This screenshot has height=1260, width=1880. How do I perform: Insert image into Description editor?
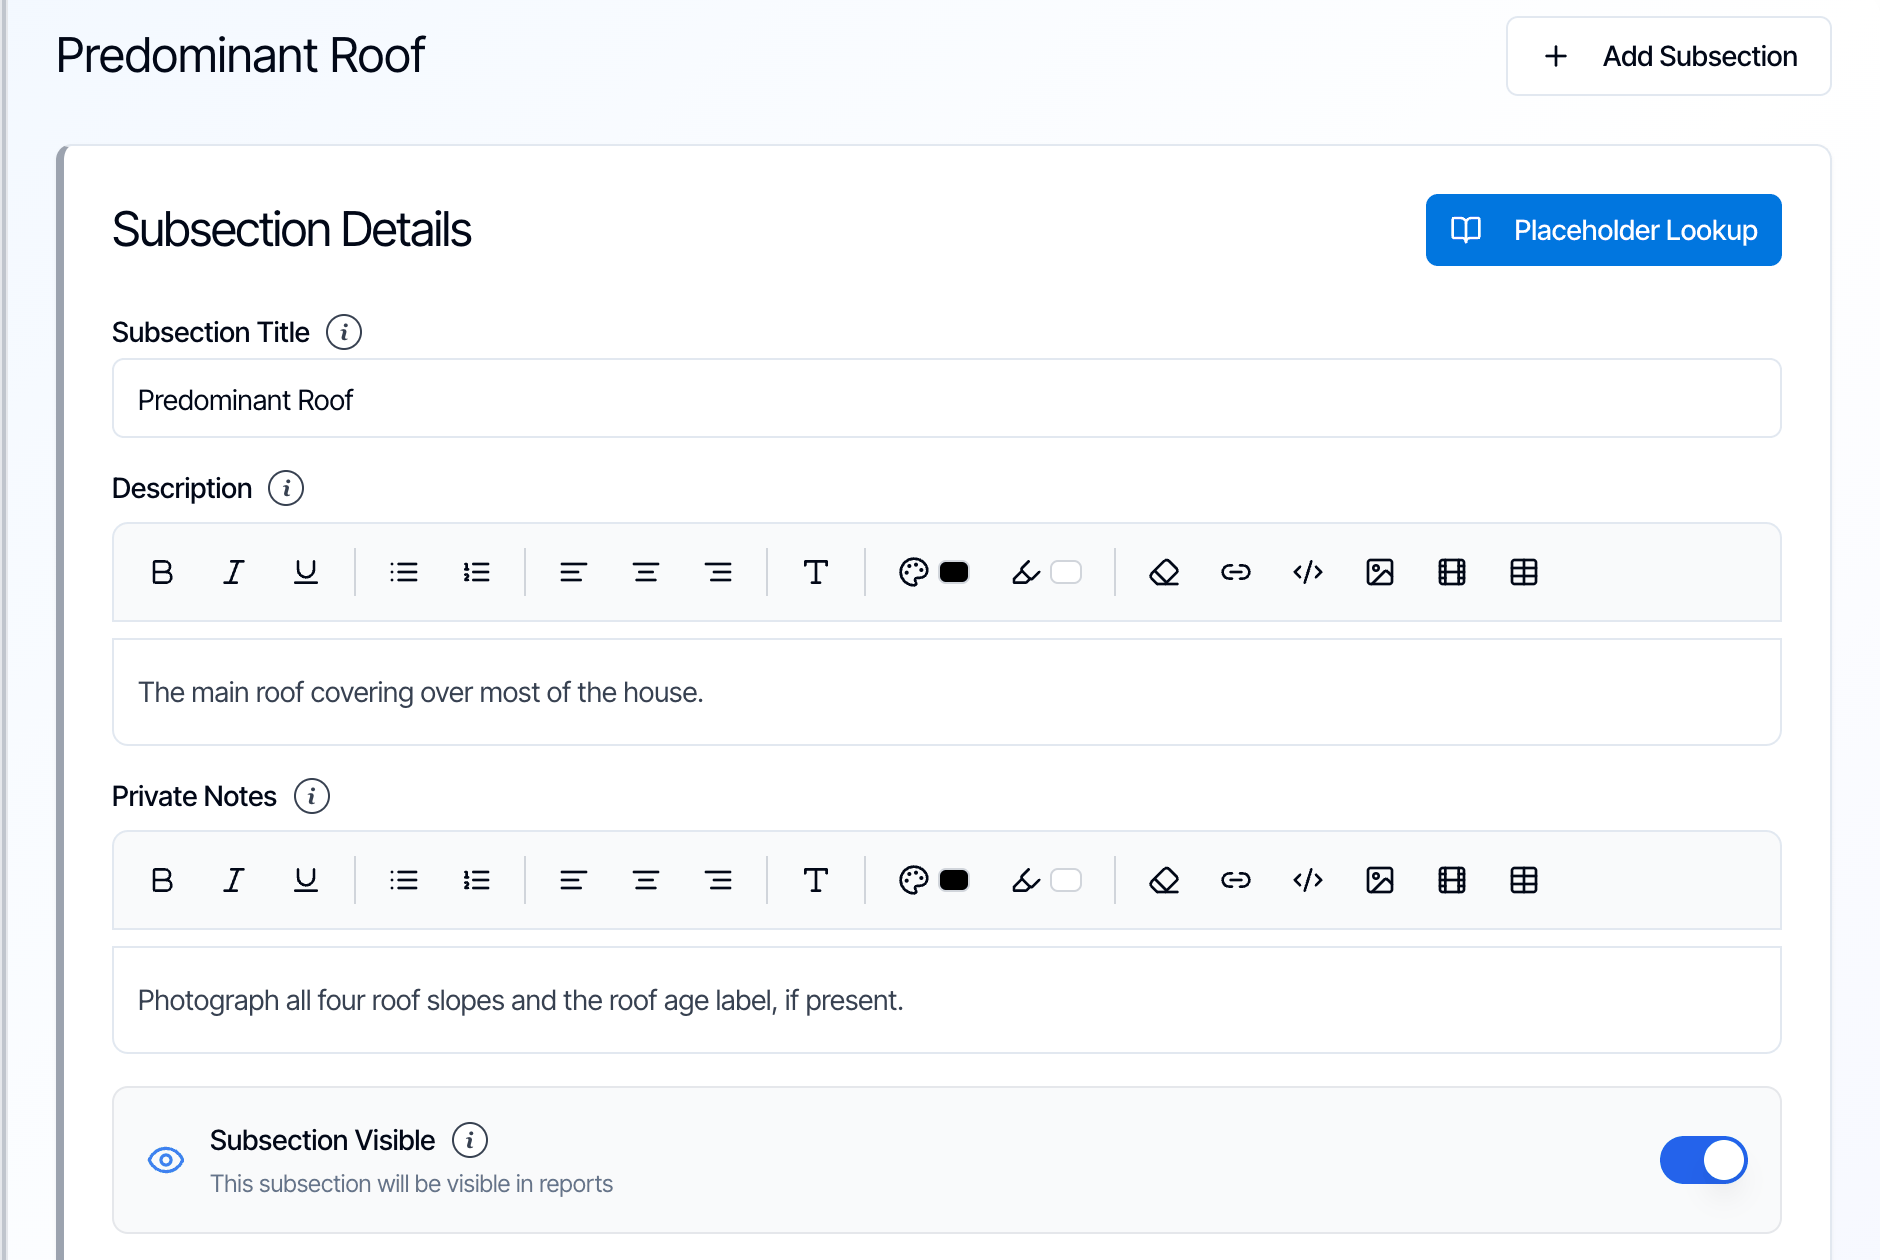(1380, 572)
